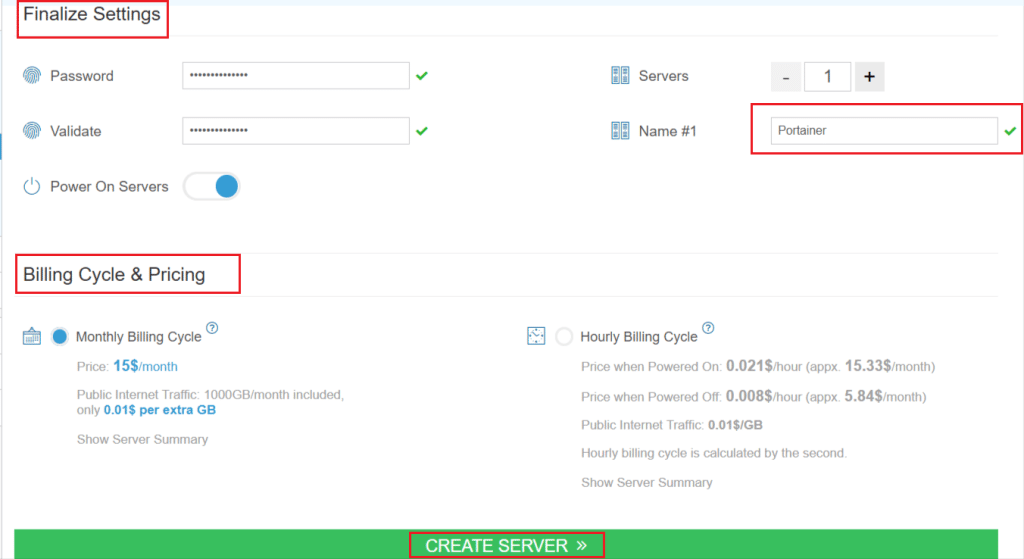This screenshot has height=559, width=1024.
Task: Select Monthly Billing Cycle radio button
Action: pos(59,336)
